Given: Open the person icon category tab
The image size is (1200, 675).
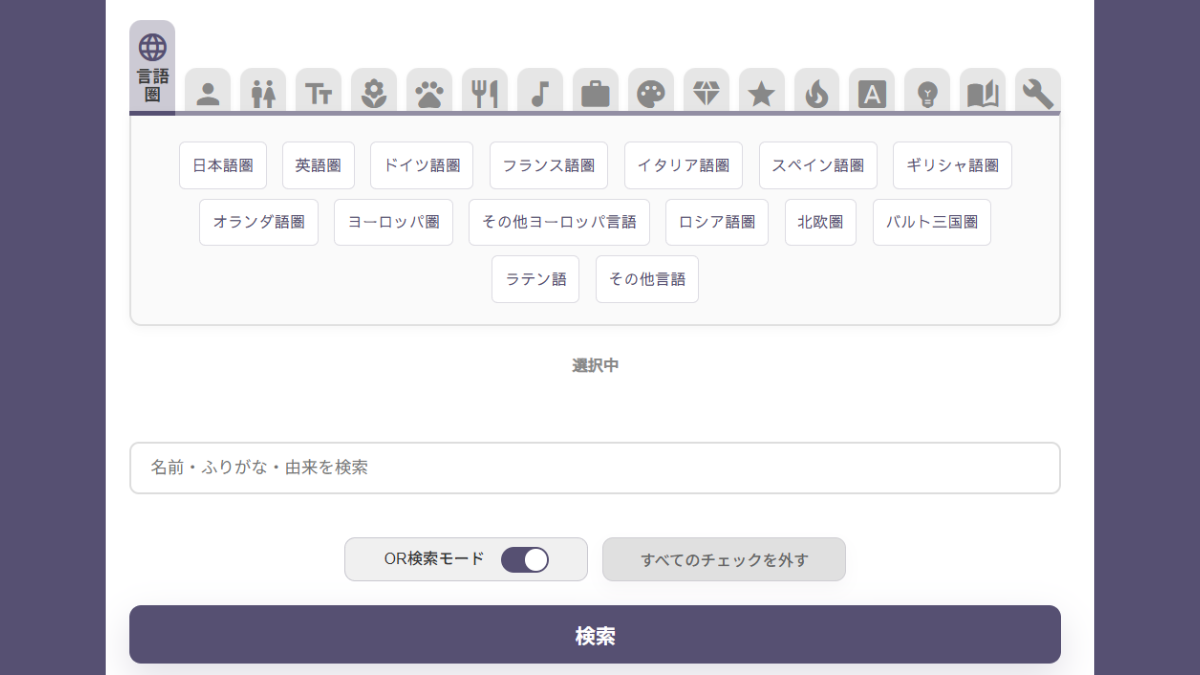Looking at the screenshot, I should tap(208, 93).
